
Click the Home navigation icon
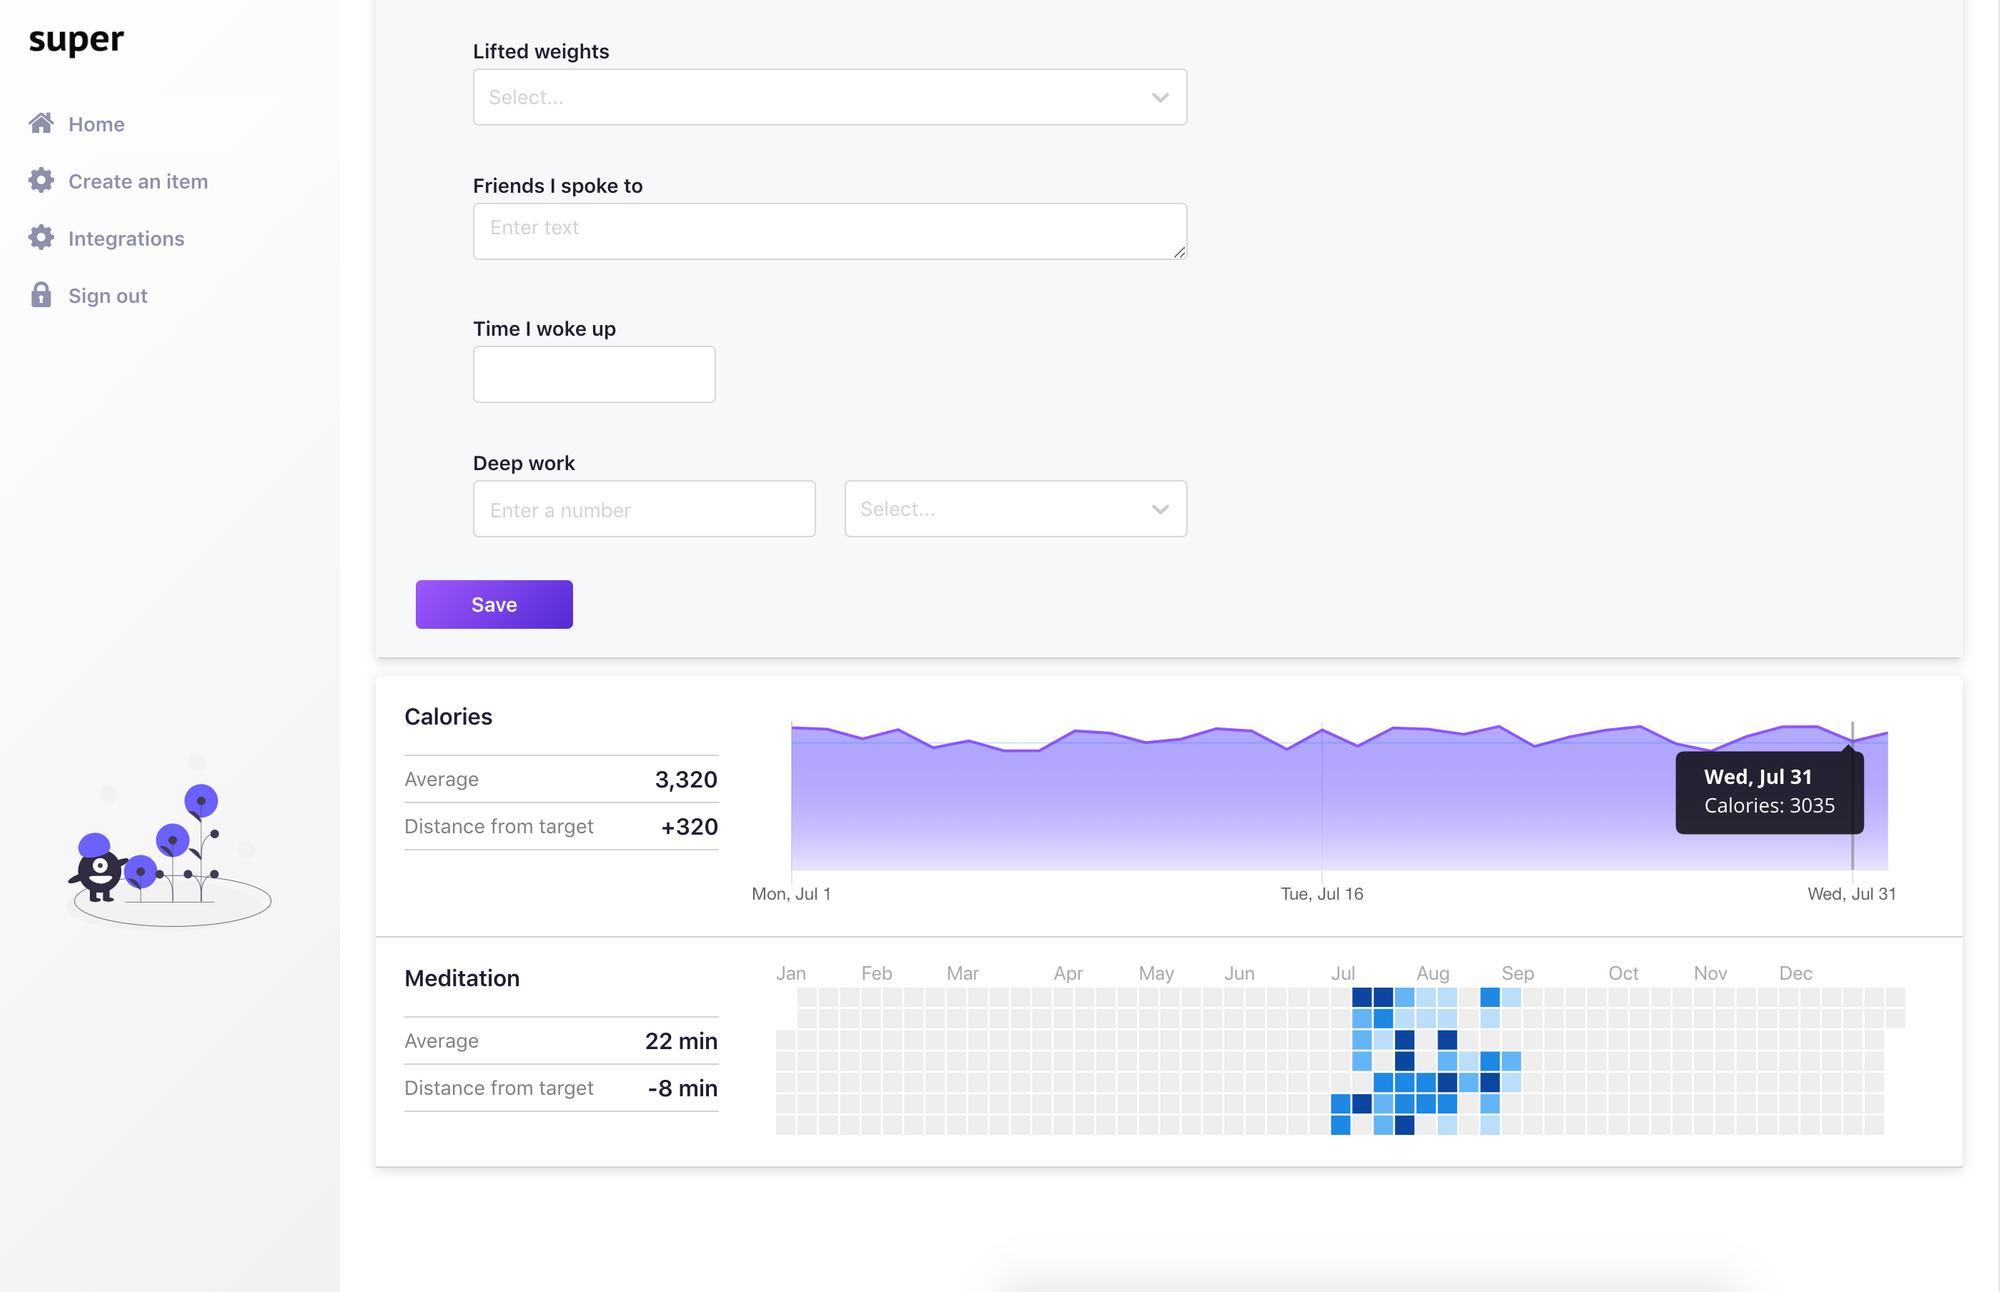pos(39,124)
